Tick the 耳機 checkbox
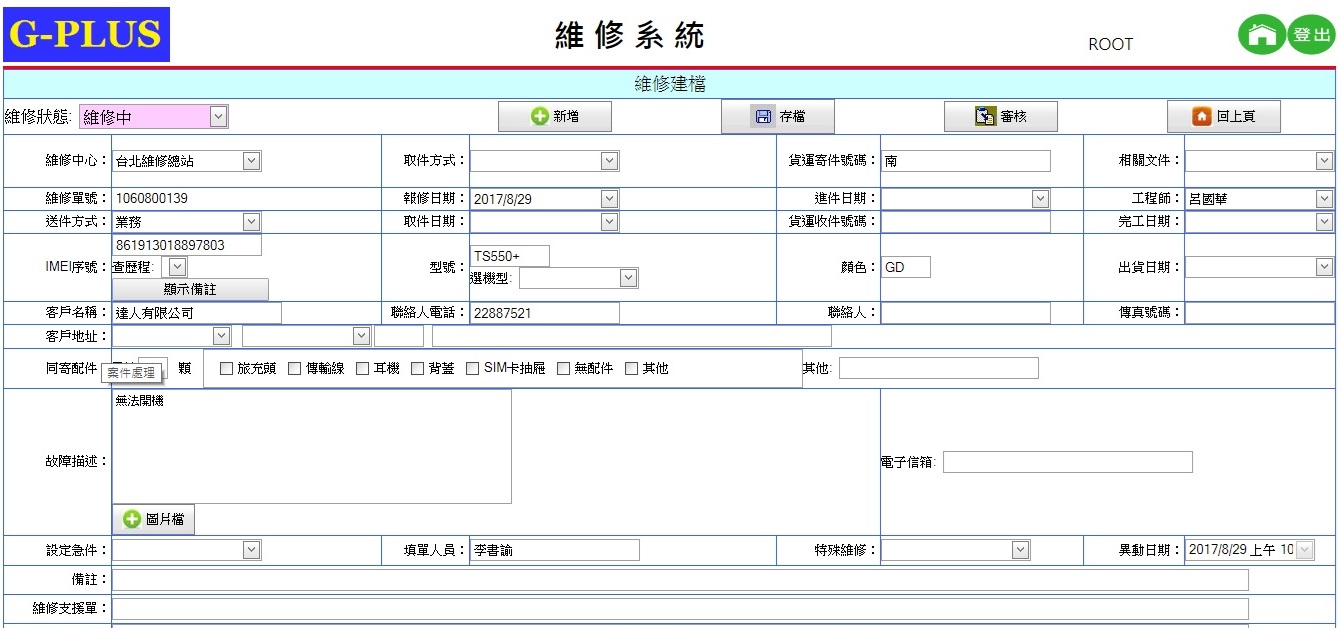 tap(363, 369)
